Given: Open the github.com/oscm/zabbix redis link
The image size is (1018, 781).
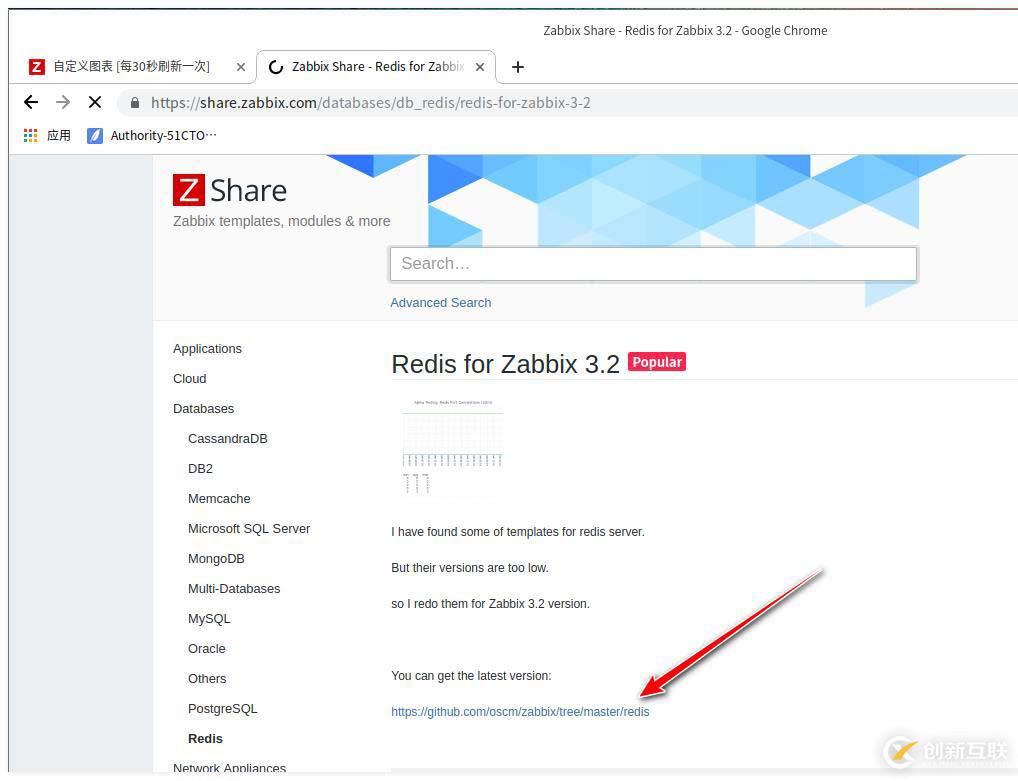Looking at the screenshot, I should pos(520,712).
